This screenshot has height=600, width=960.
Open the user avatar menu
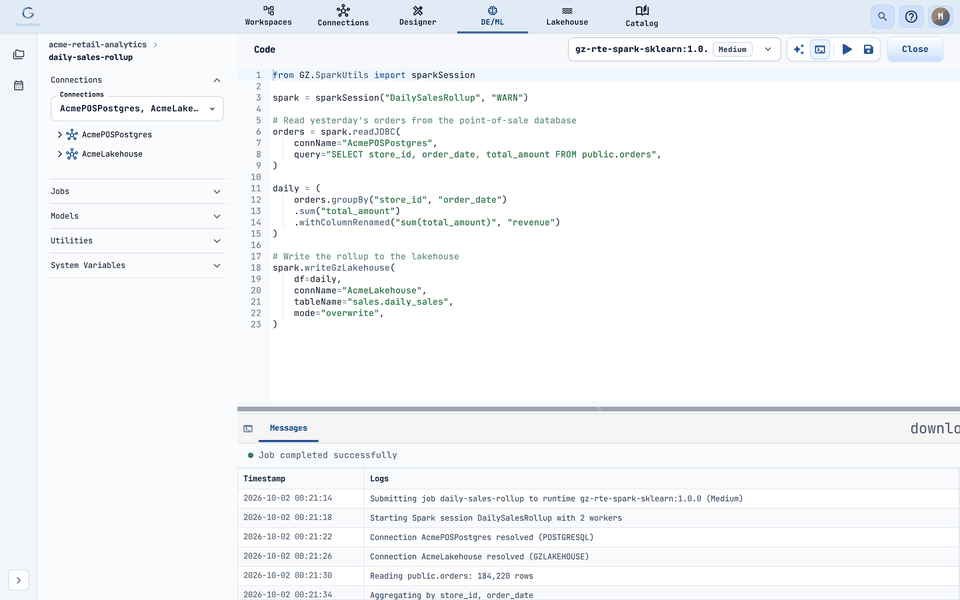point(940,17)
